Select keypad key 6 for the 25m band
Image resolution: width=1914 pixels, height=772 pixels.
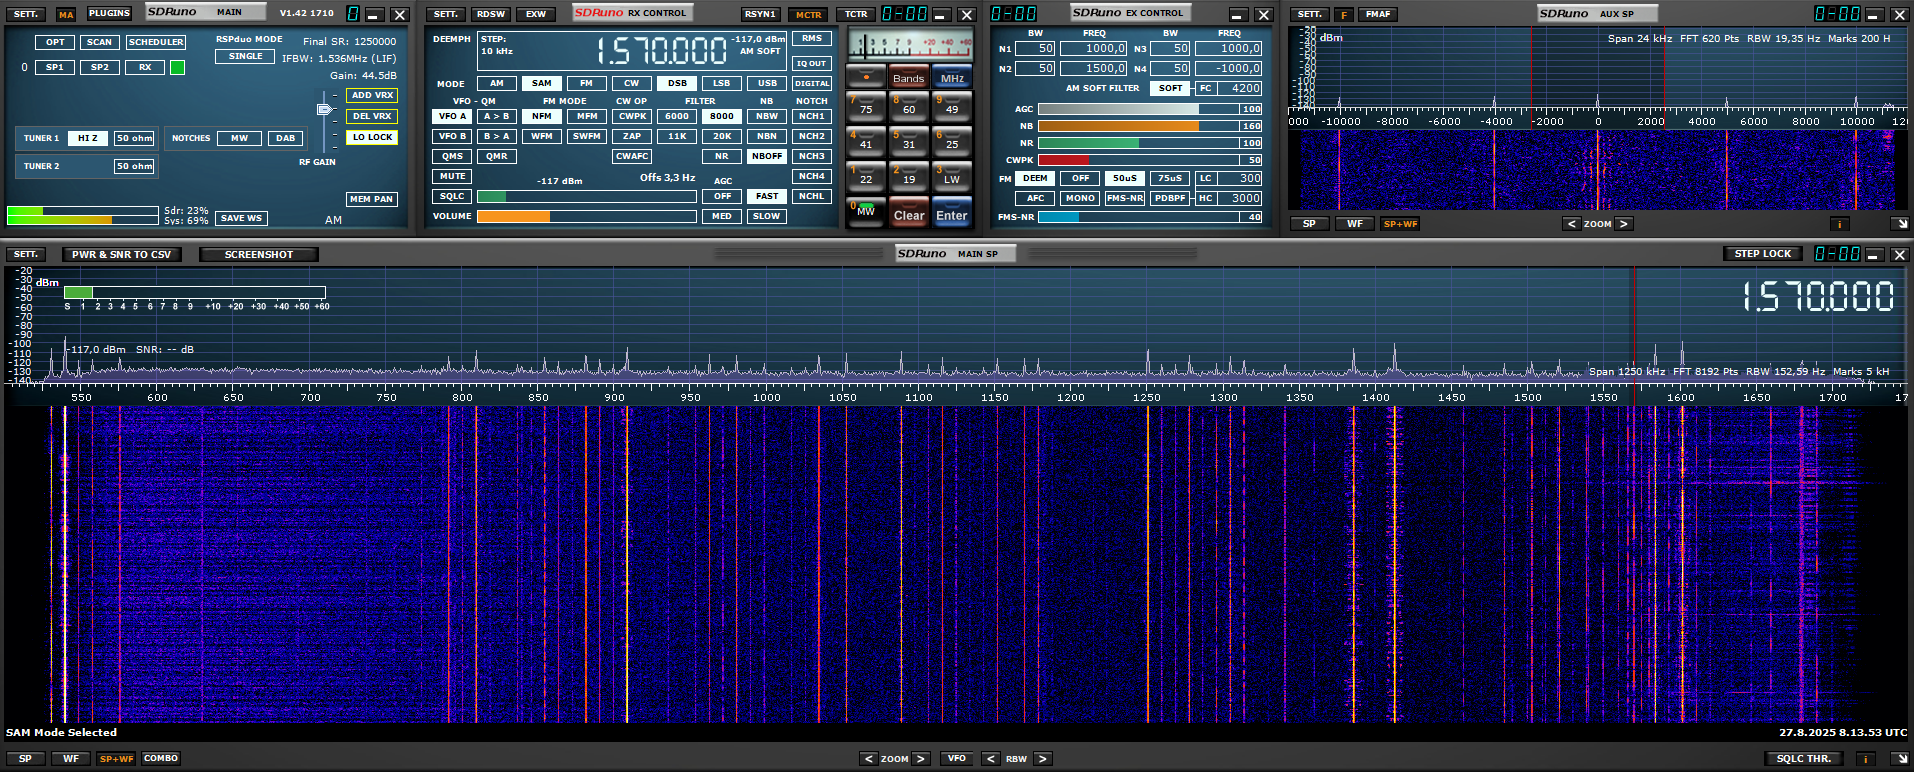point(952,142)
